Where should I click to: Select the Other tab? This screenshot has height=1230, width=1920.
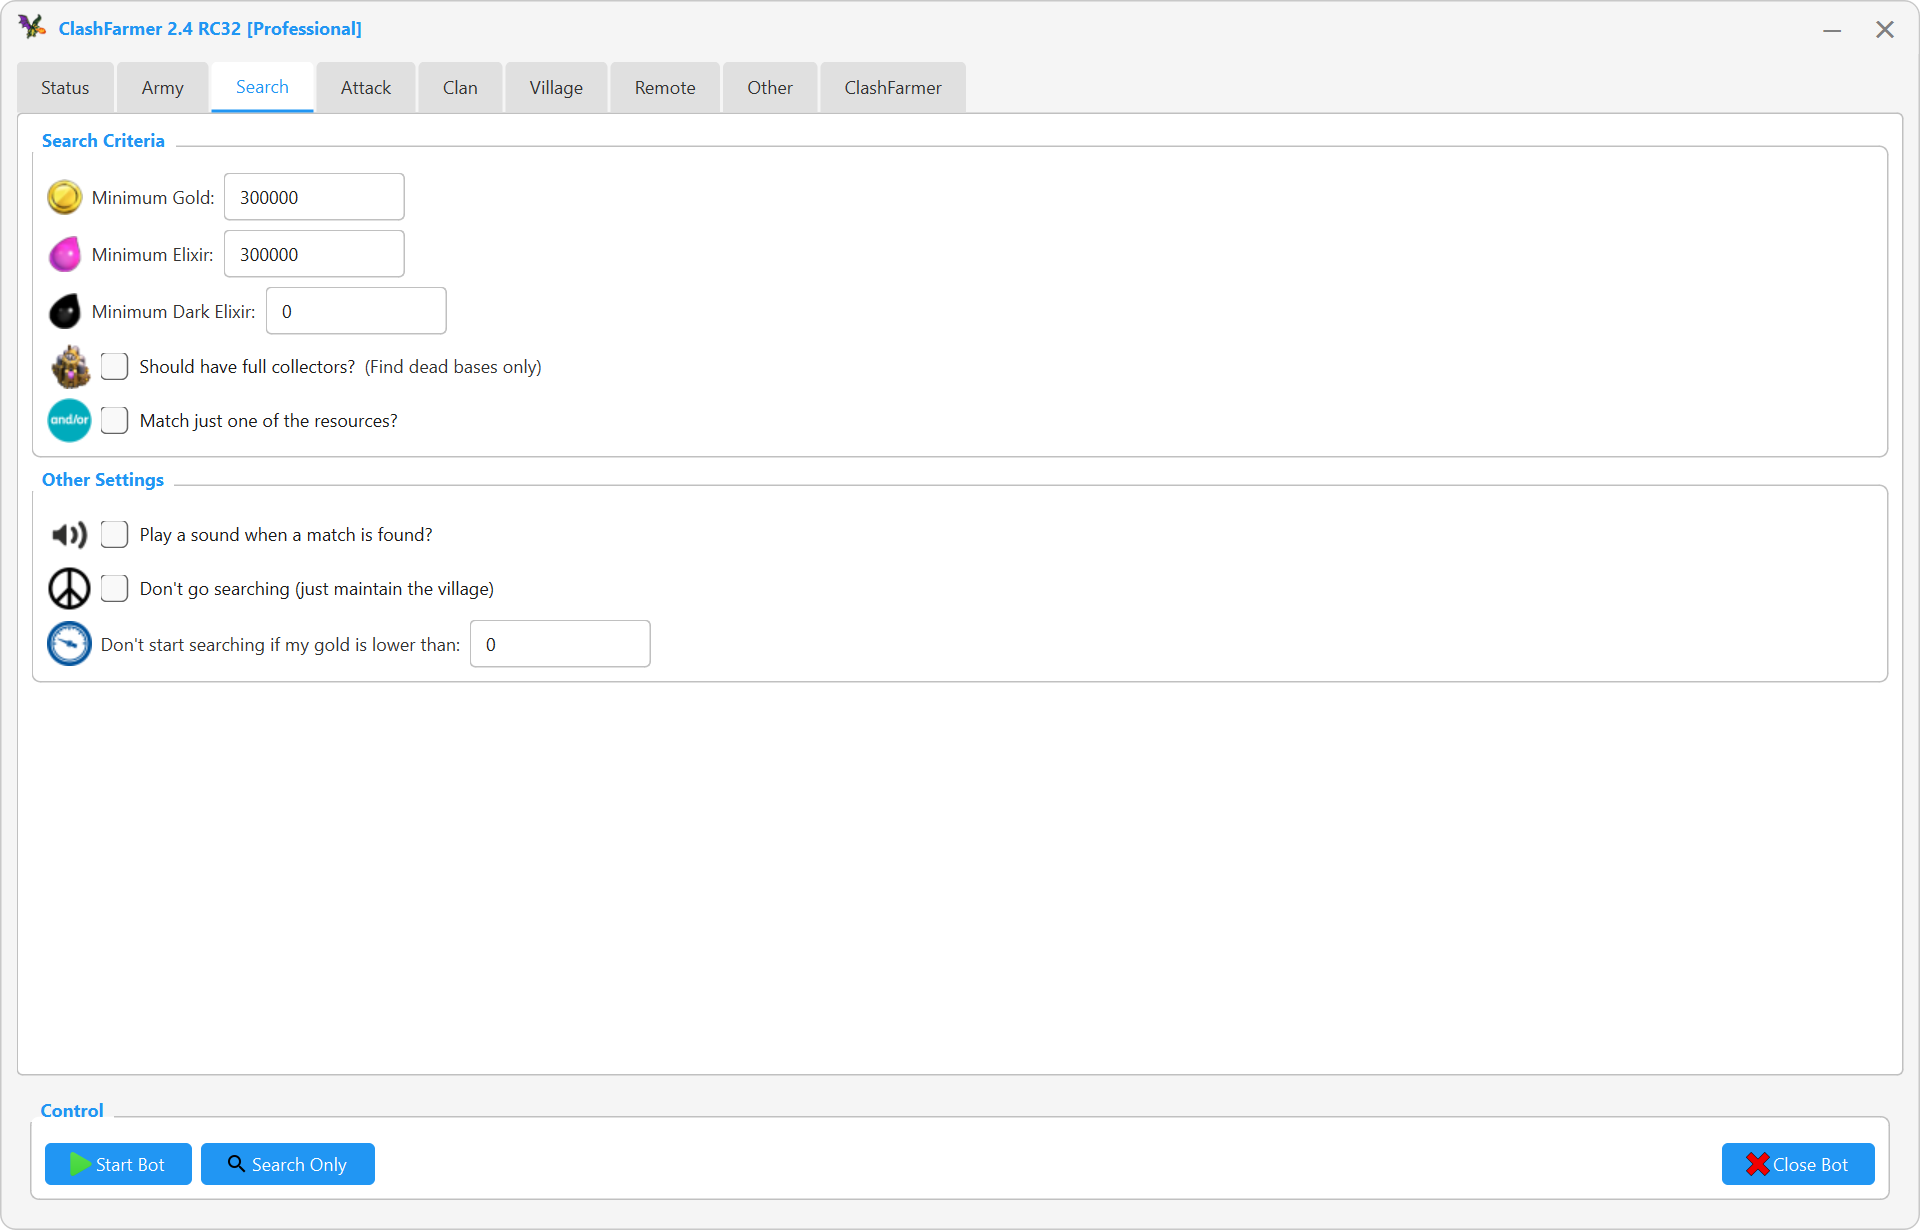[x=770, y=88]
